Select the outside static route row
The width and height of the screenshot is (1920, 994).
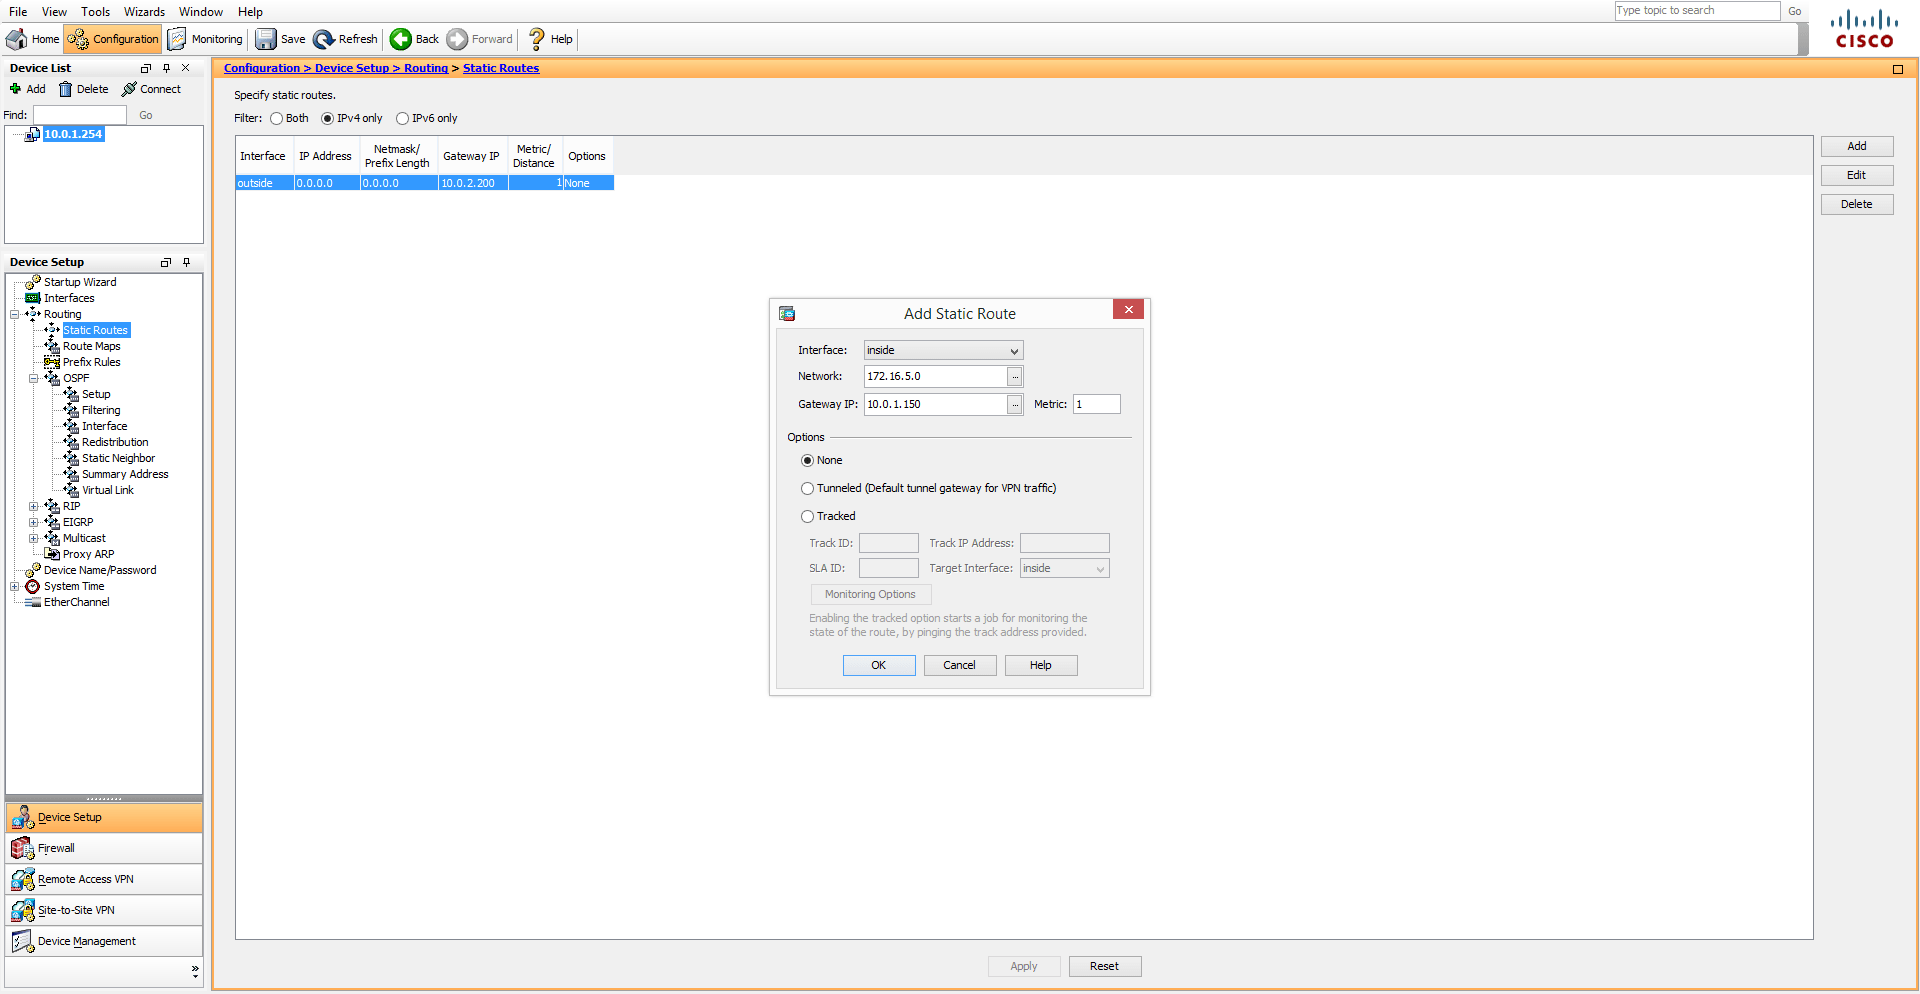pos(425,183)
